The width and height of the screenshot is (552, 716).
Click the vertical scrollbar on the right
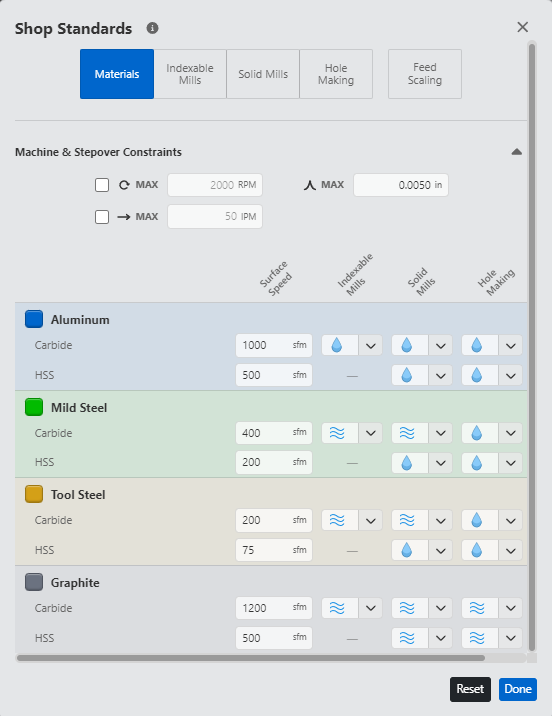pyautogui.click(x=531, y=347)
